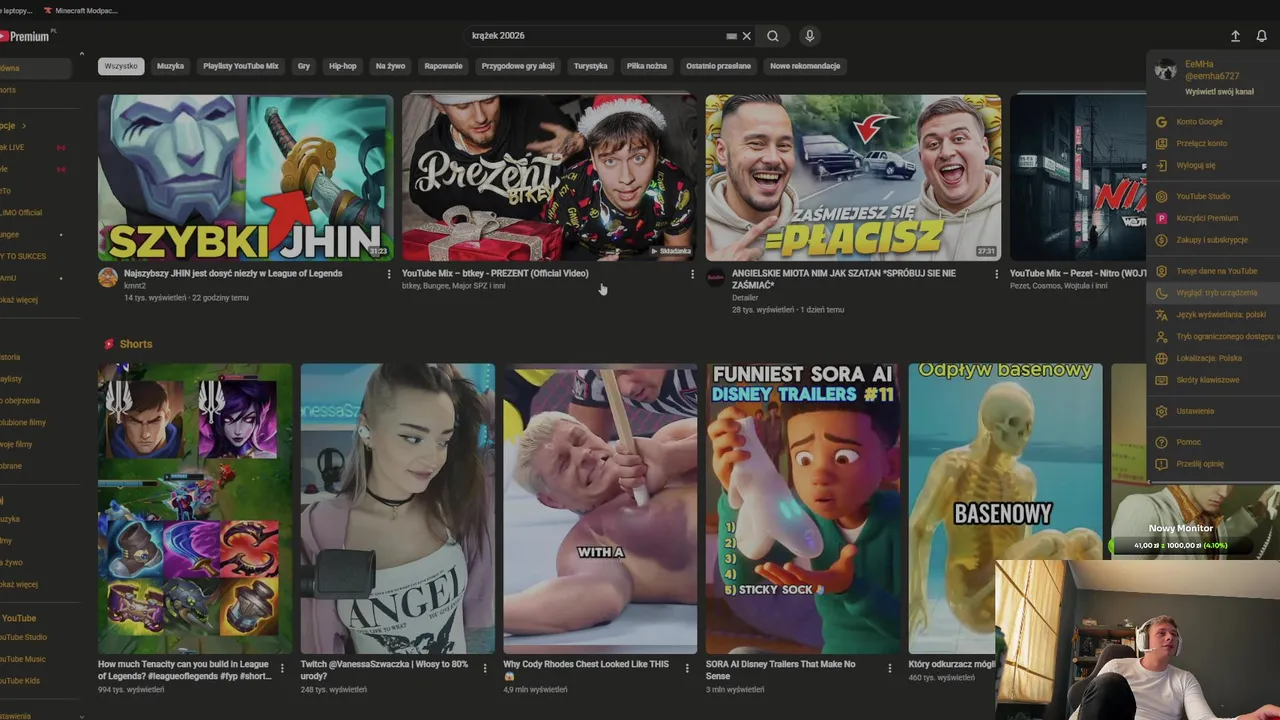Click the kmnt2 channel name
The width and height of the screenshot is (1280, 720).
135,286
